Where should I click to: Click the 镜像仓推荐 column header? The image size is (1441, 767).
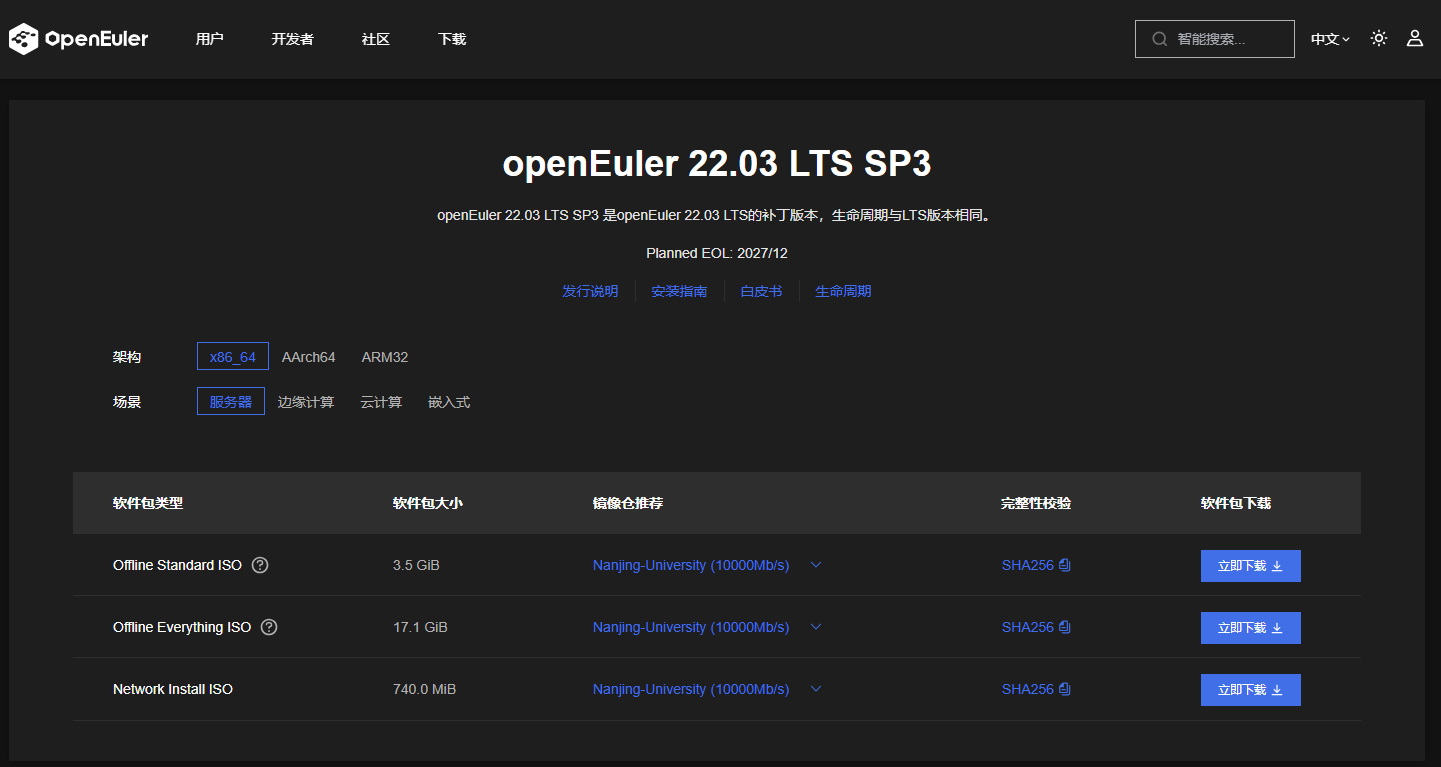[628, 503]
